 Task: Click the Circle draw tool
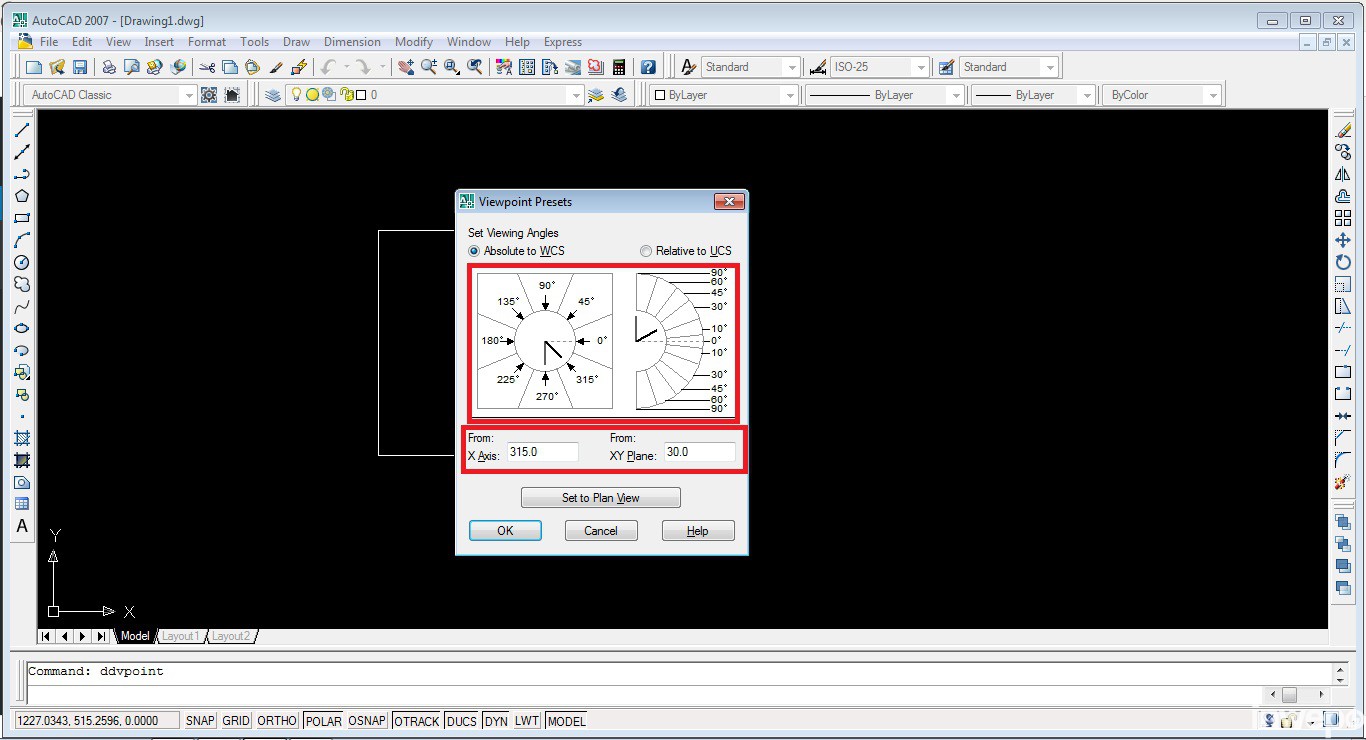pos(22,262)
